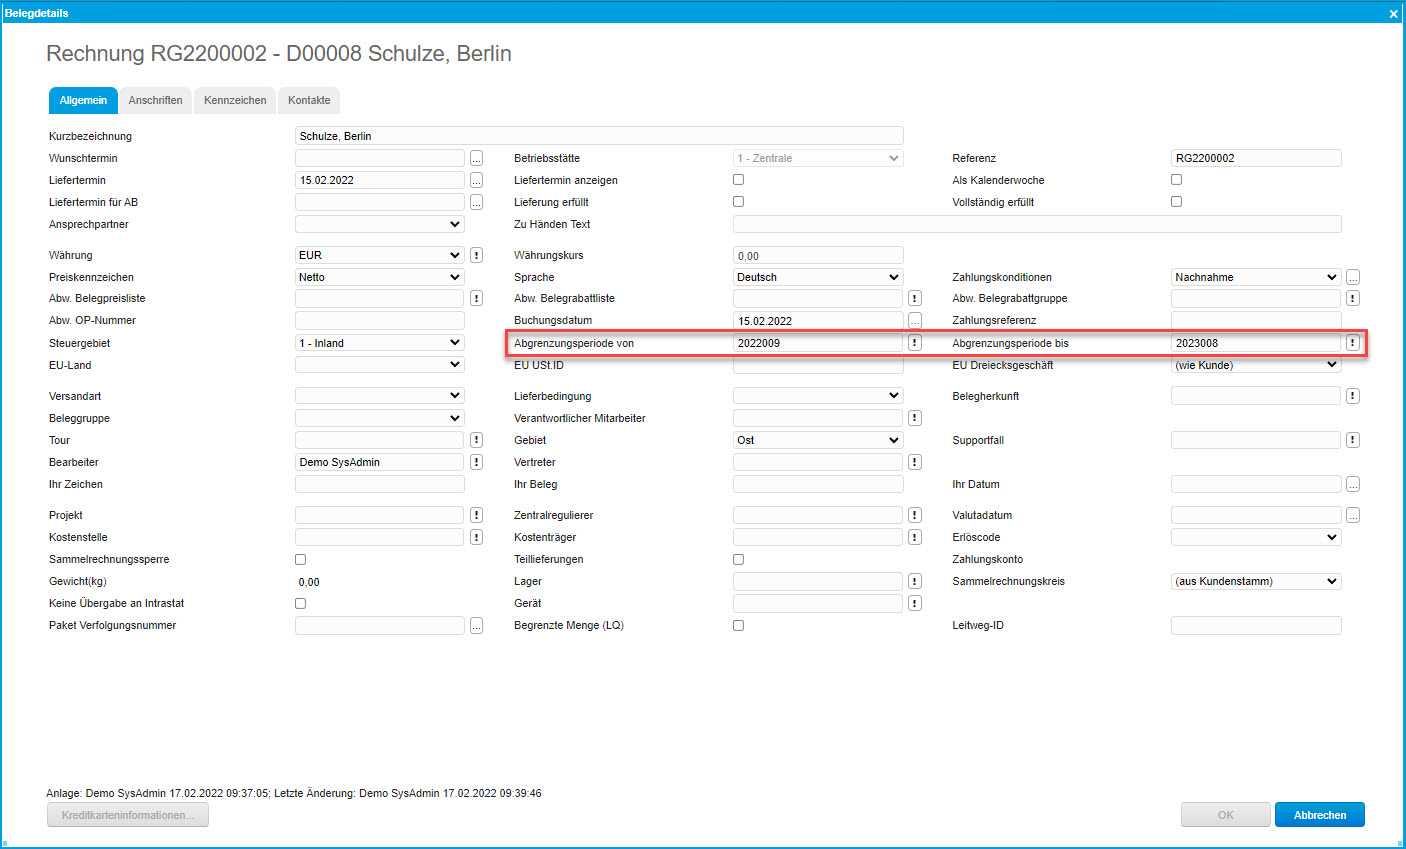This screenshot has width=1406, height=849.
Task: Open Versandart dropdown
Action: (x=380, y=396)
